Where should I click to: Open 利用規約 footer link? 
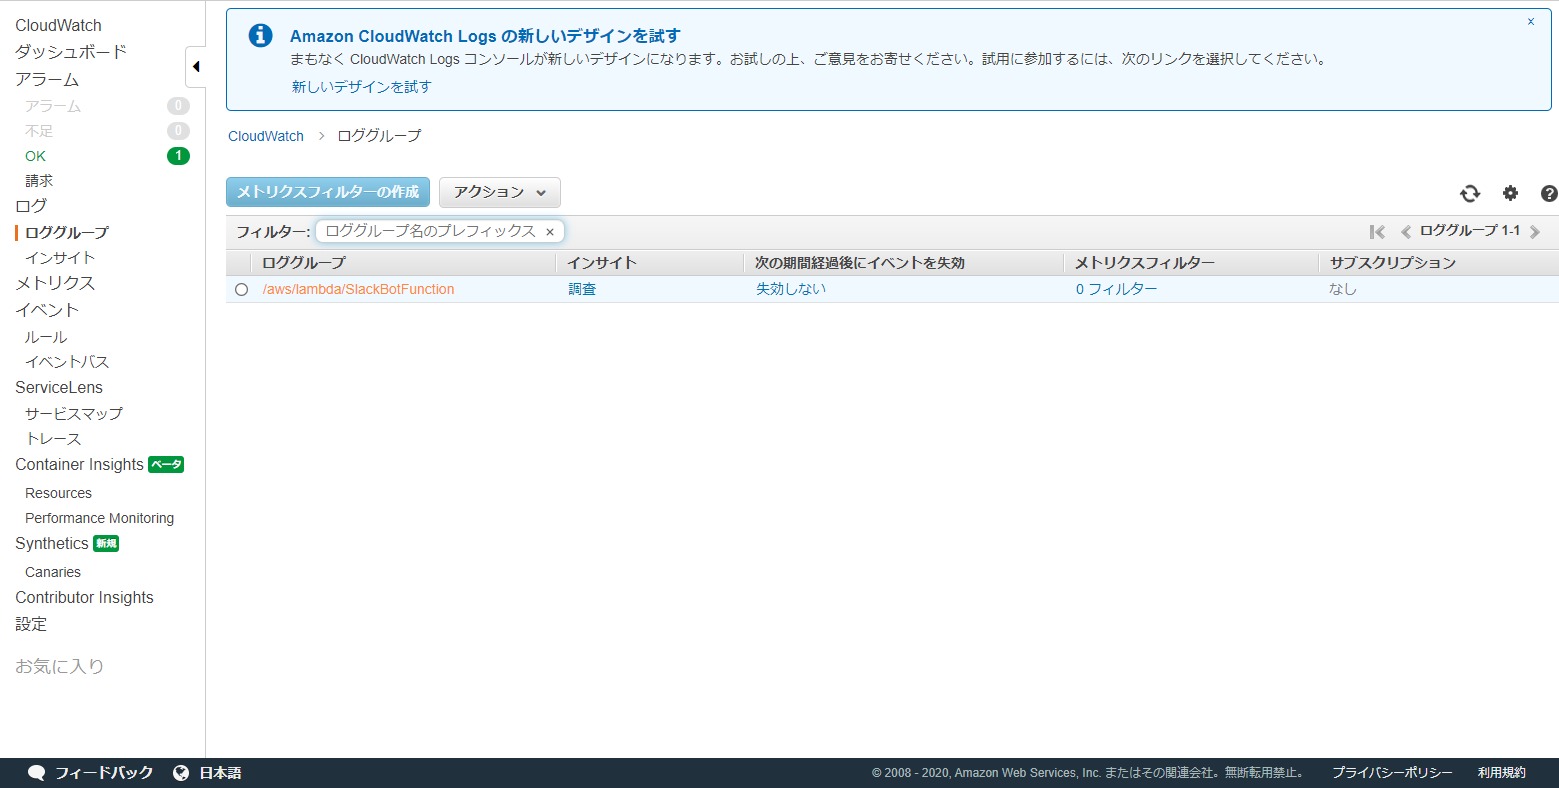1502,773
